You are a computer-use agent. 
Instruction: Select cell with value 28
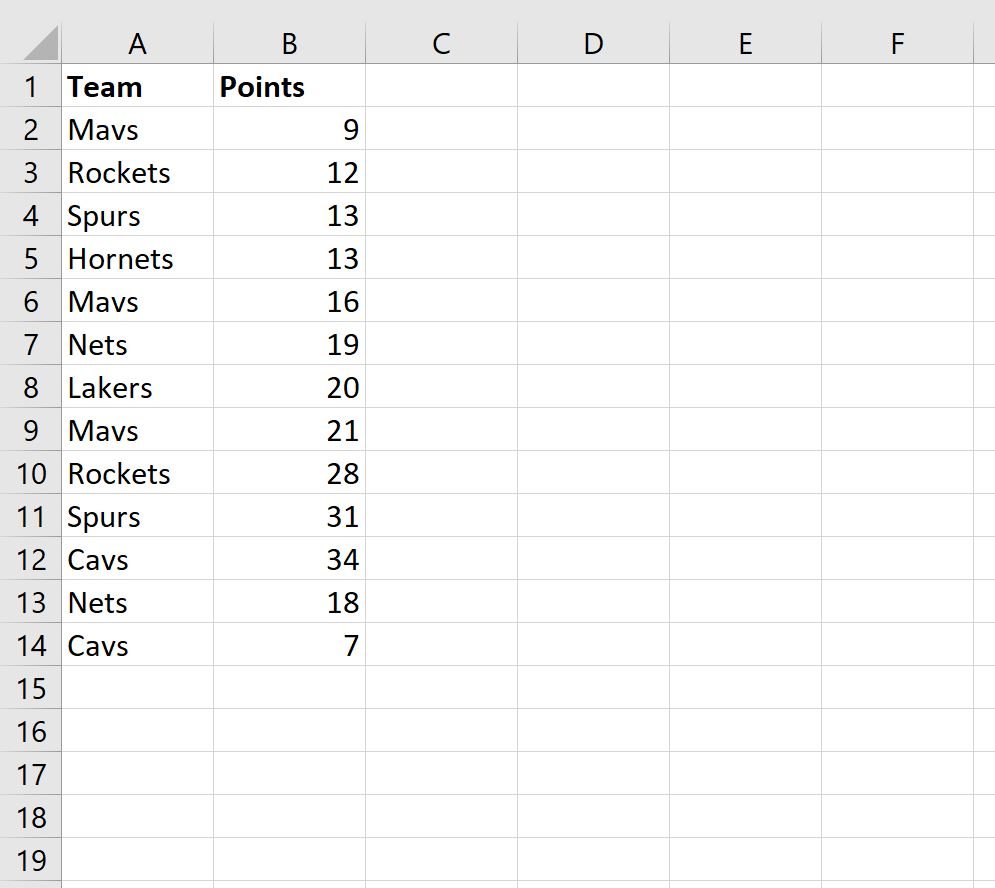point(289,473)
